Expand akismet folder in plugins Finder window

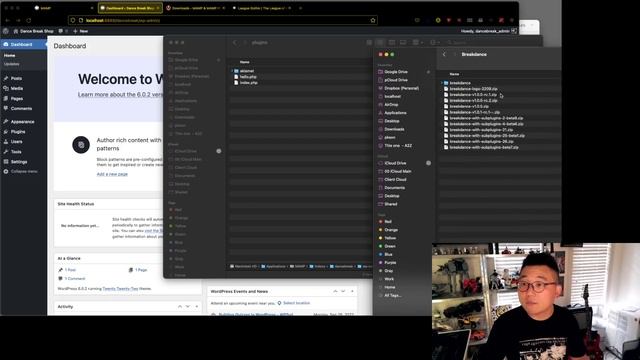[232, 71]
